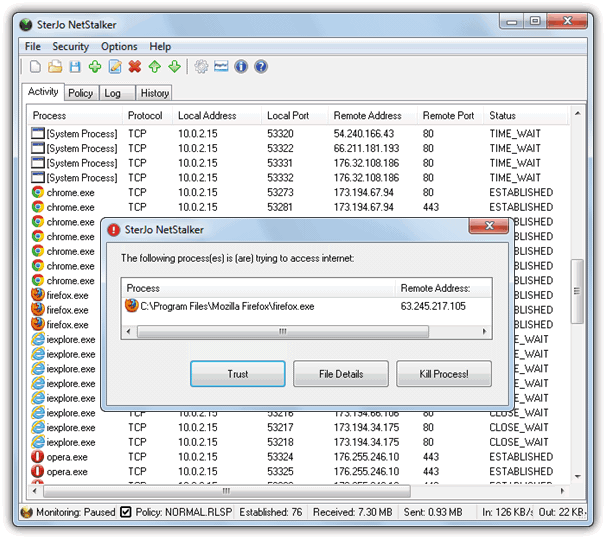Click the network monitor toolbar icon
Screen dimensions: 606x538
coord(221,66)
